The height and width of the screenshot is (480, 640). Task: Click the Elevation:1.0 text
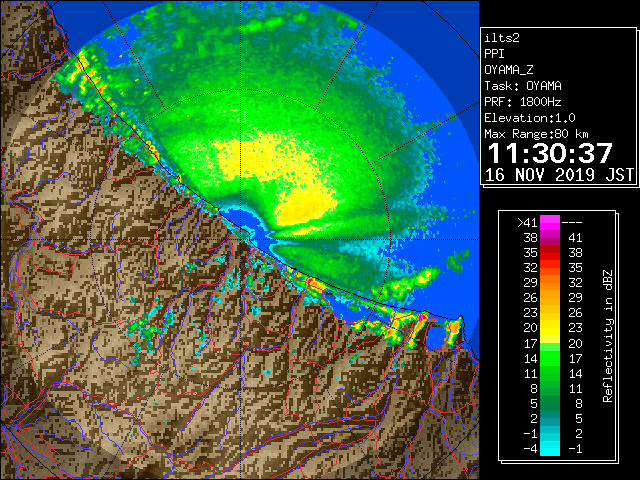click(x=530, y=118)
